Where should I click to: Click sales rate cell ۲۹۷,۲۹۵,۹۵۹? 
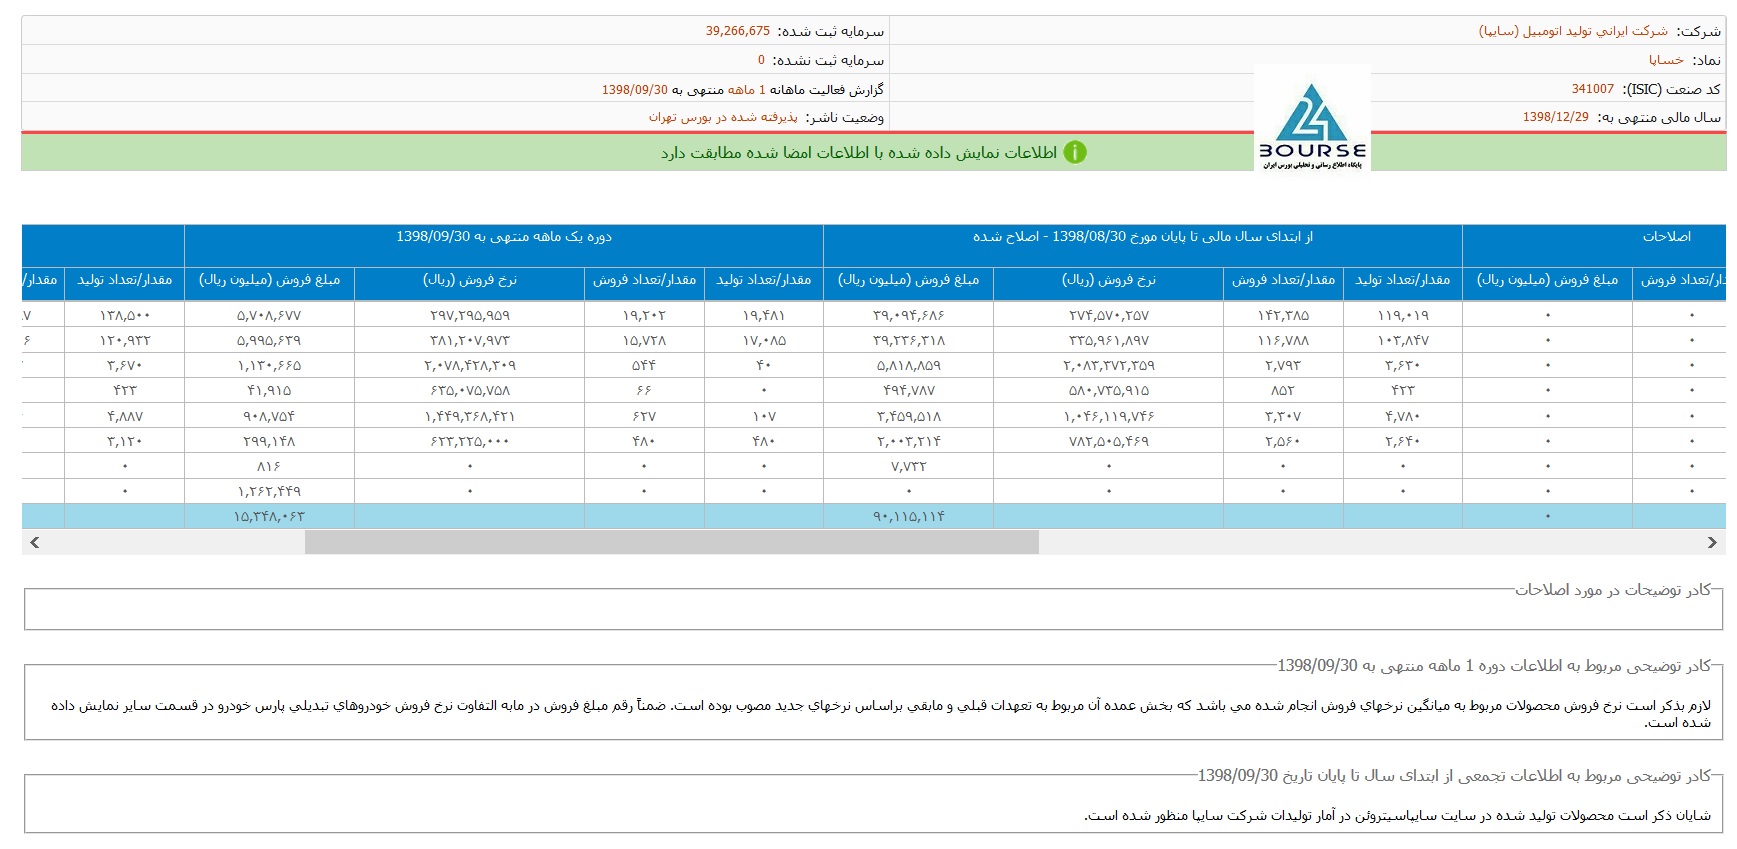(470, 315)
